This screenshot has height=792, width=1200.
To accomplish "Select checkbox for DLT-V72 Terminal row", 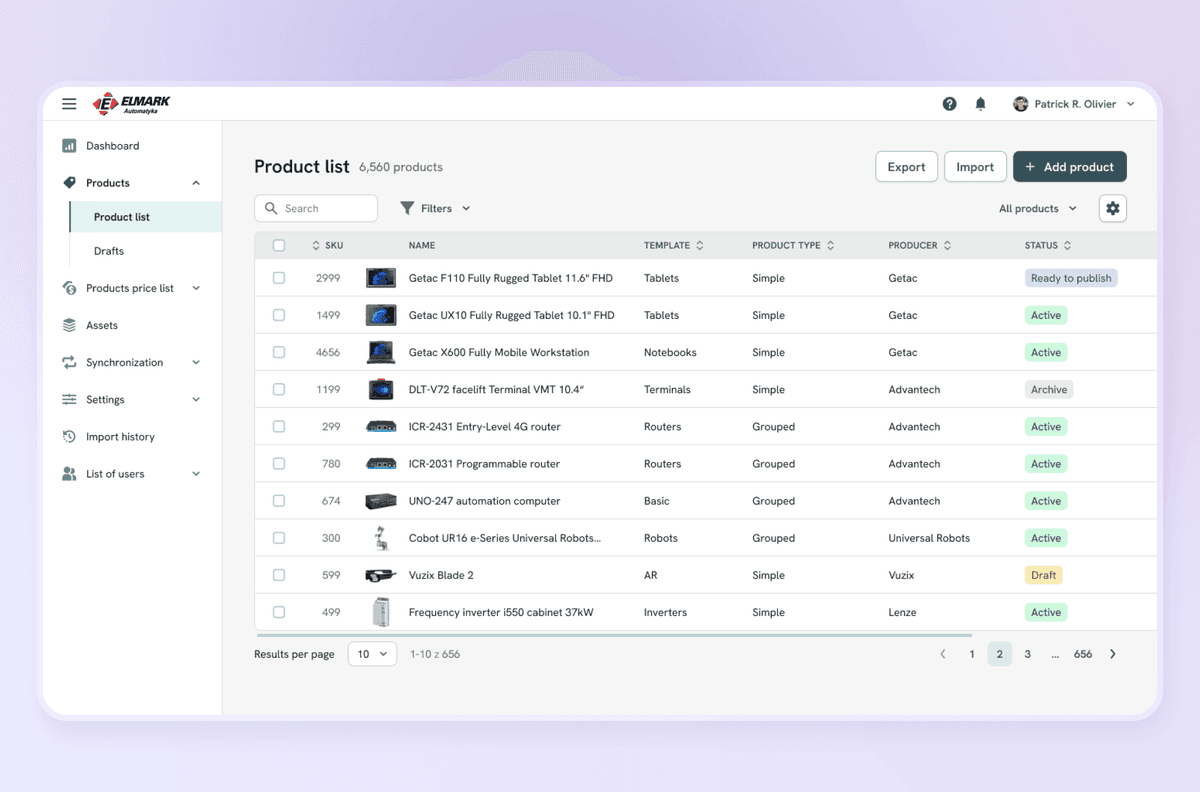I will pyautogui.click(x=279, y=389).
